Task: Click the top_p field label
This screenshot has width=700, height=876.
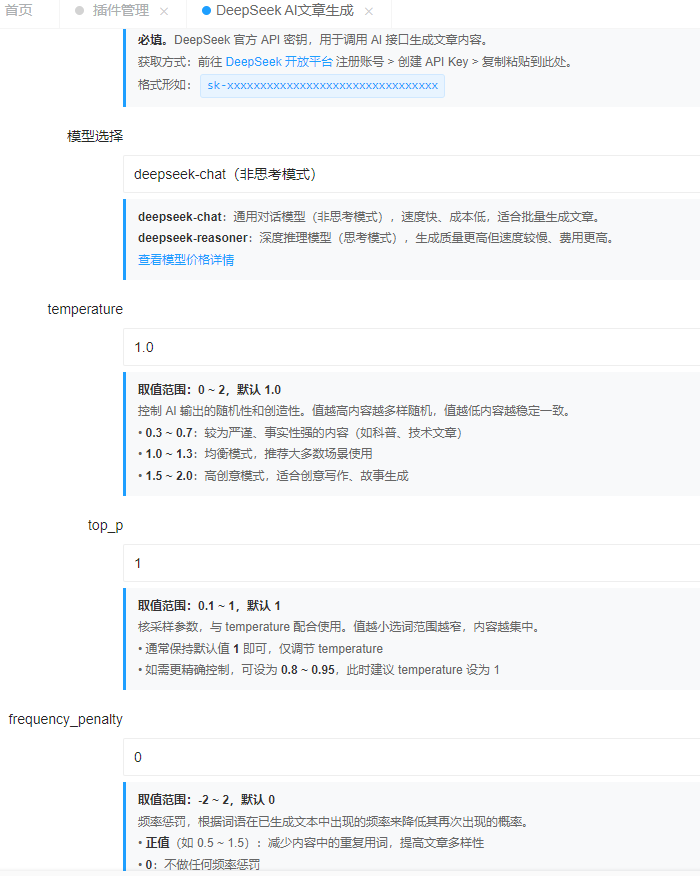Action: [105, 525]
